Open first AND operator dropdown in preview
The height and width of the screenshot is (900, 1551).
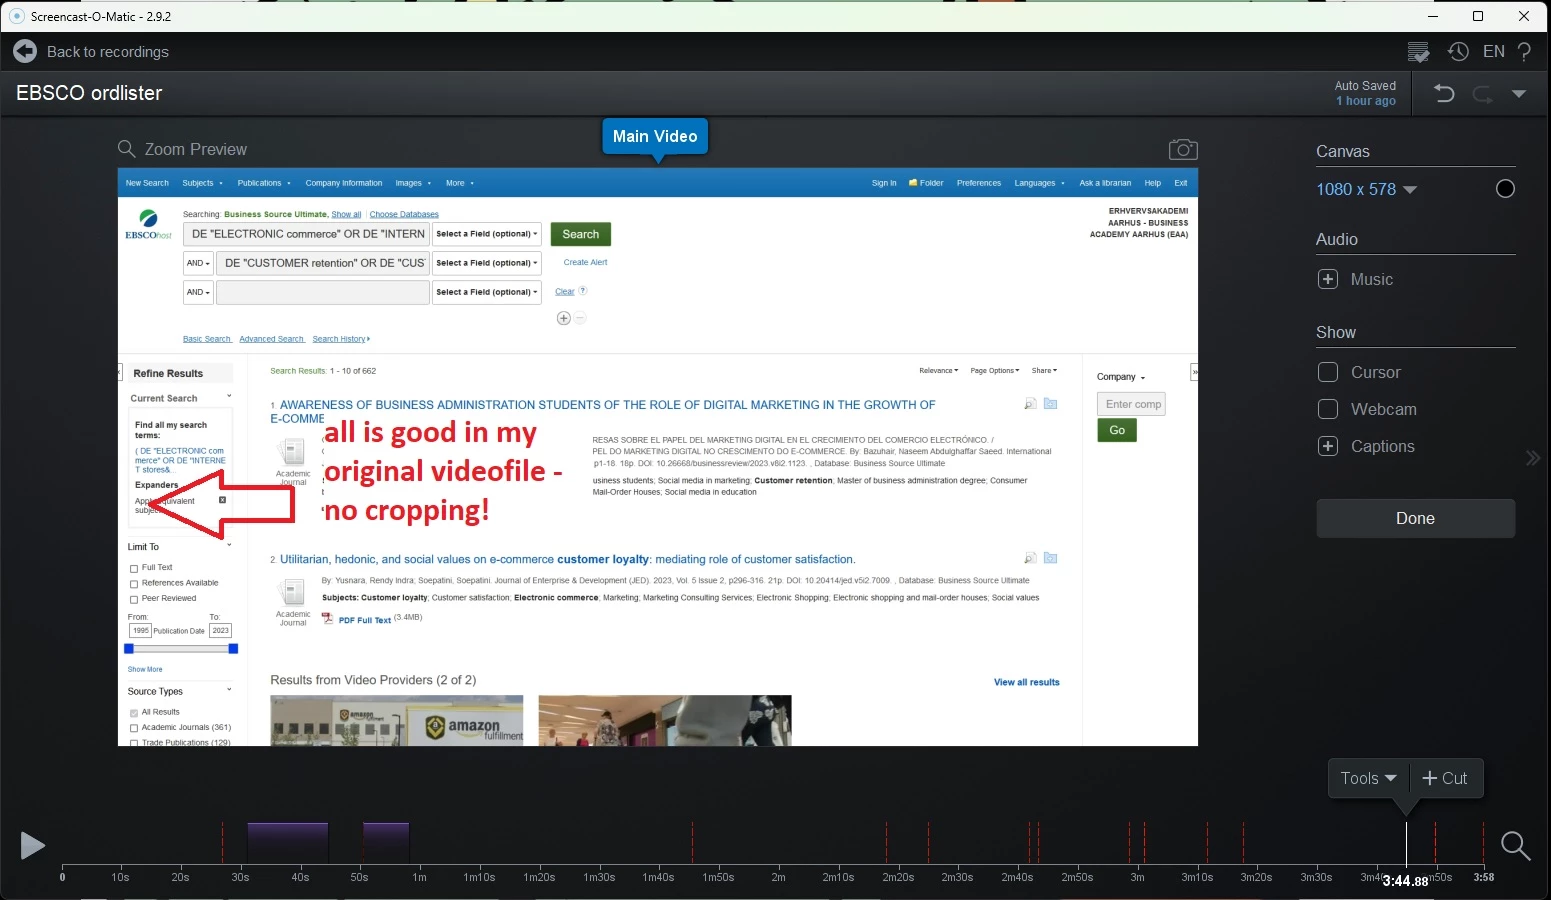click(x=198, y=263)
